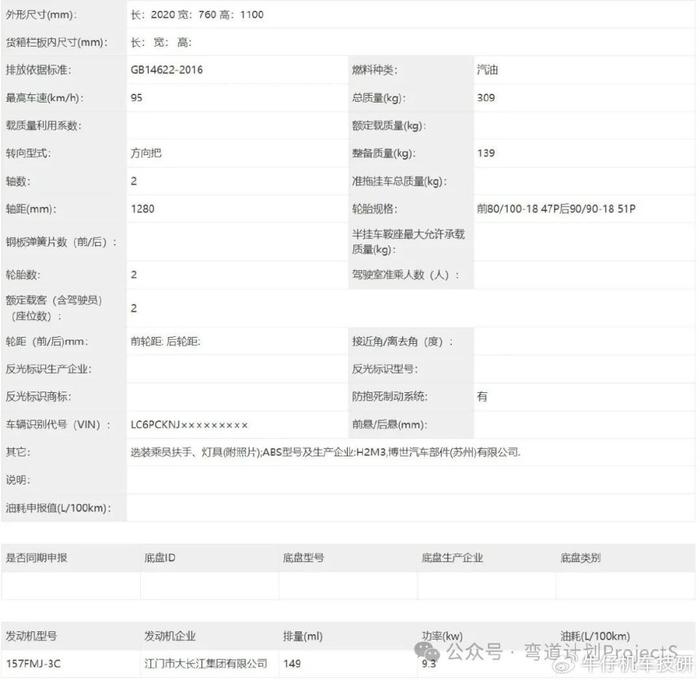Select the steering type value 方向把

[x=146, y=153]
